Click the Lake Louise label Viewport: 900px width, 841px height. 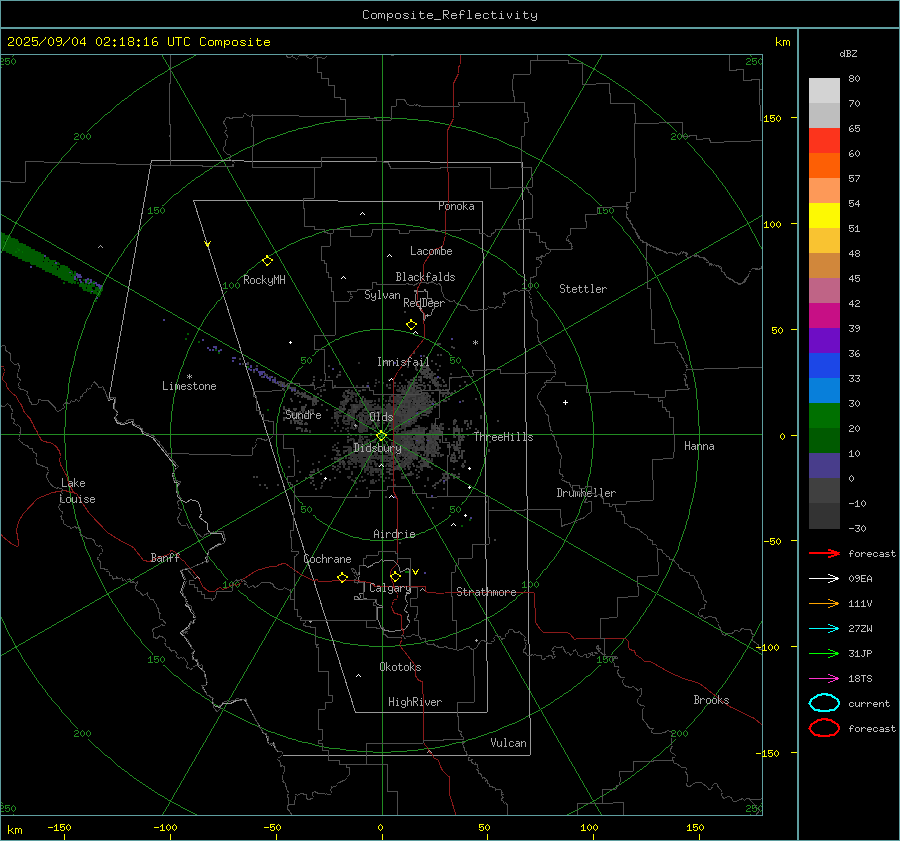click(77, 491)
